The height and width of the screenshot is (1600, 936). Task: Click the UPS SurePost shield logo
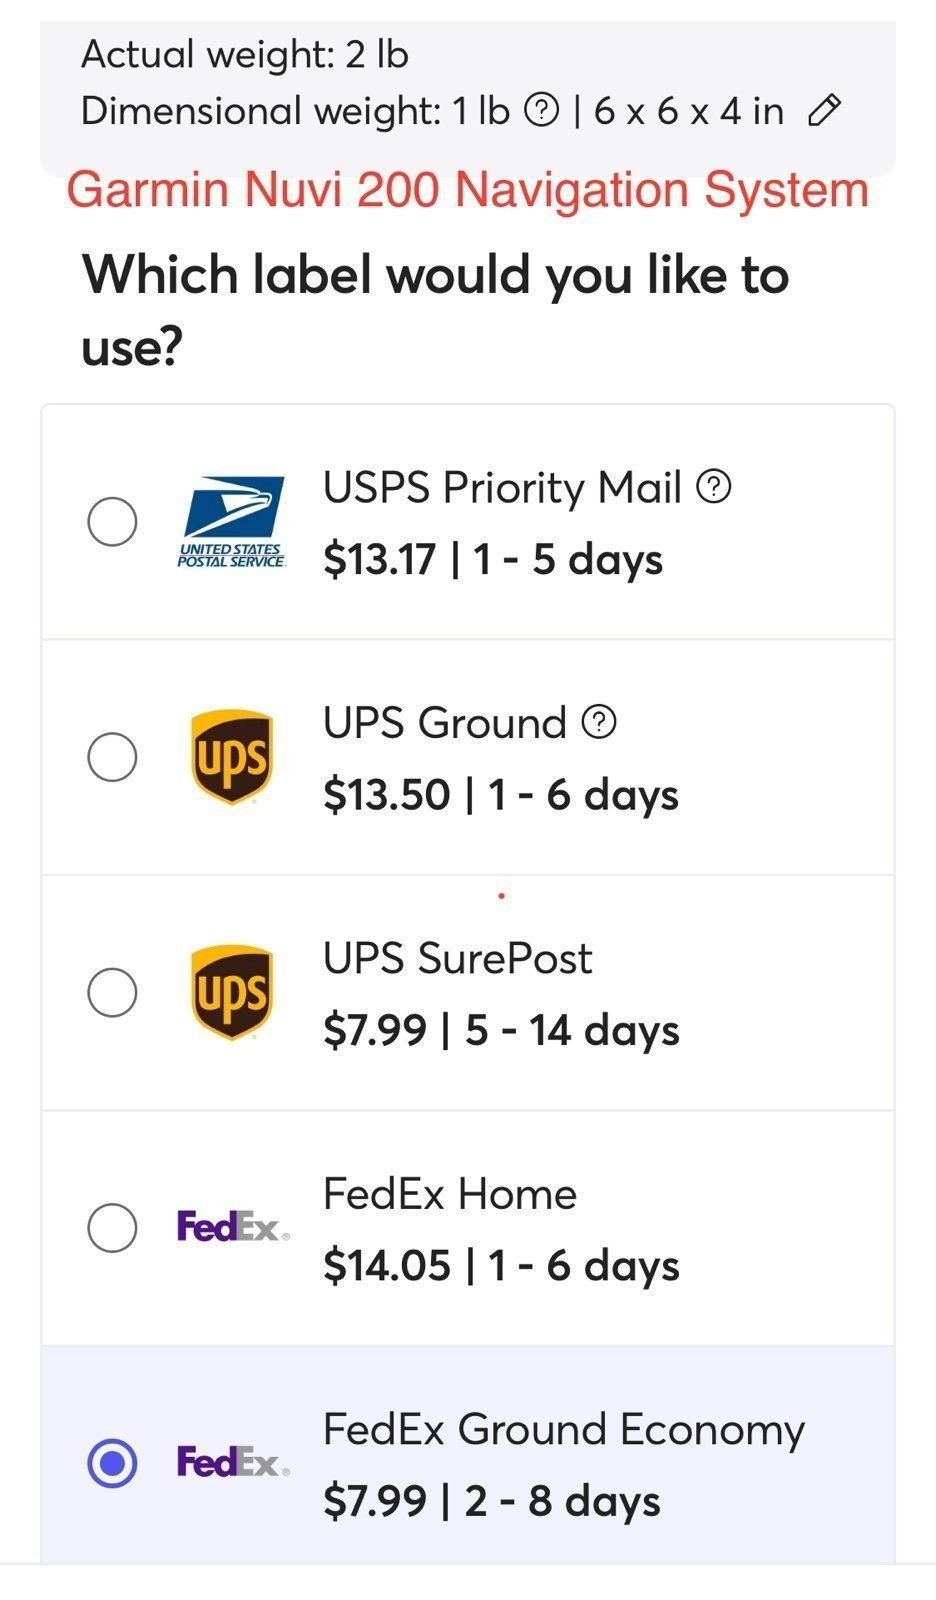232,992
